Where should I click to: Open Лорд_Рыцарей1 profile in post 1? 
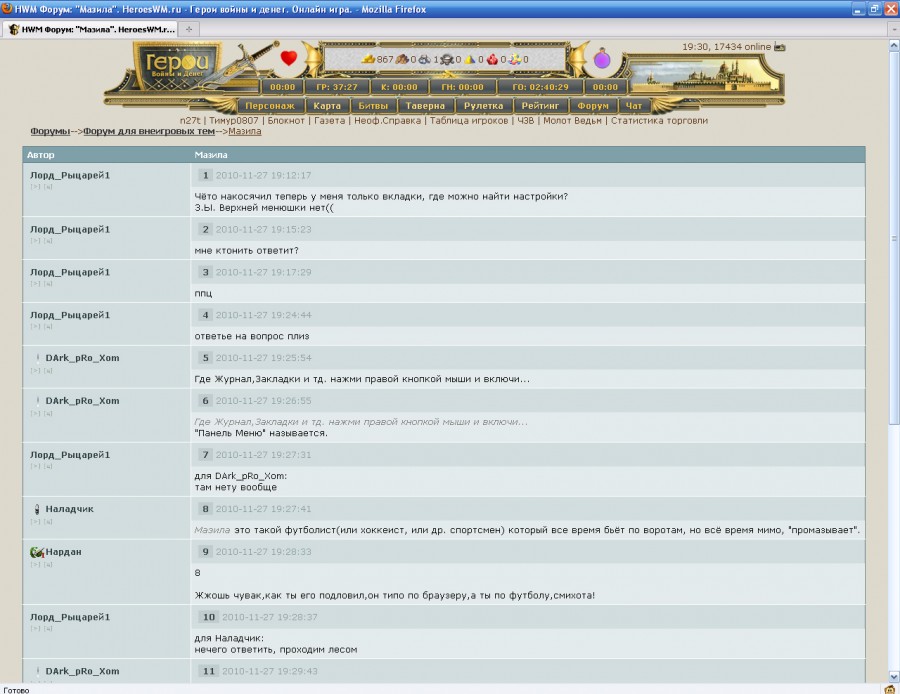pos(70,176)
